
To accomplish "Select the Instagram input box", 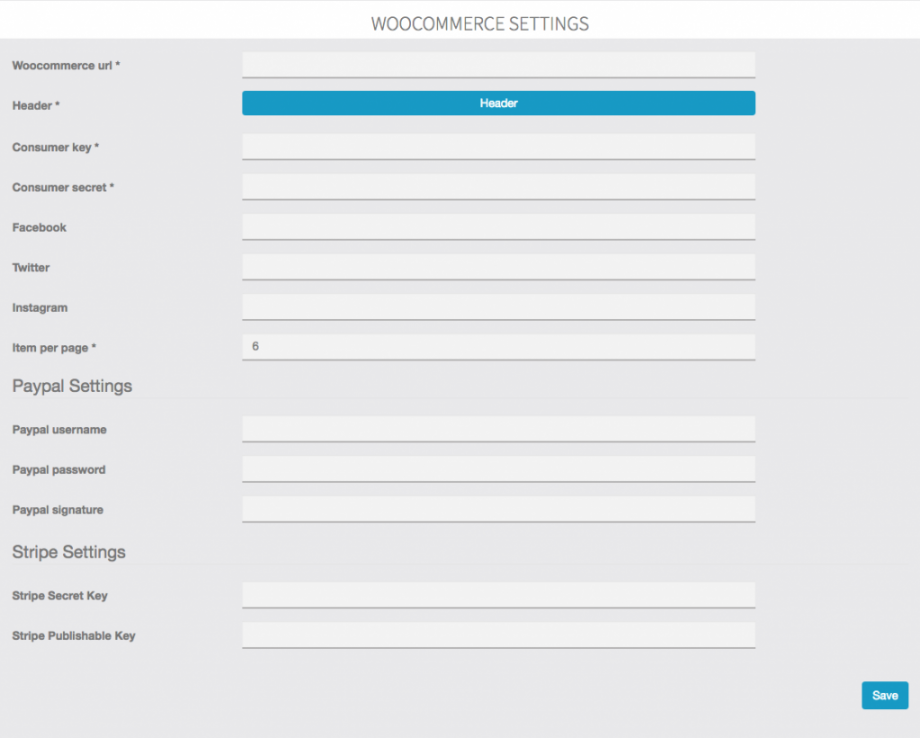I will (498, 307).
